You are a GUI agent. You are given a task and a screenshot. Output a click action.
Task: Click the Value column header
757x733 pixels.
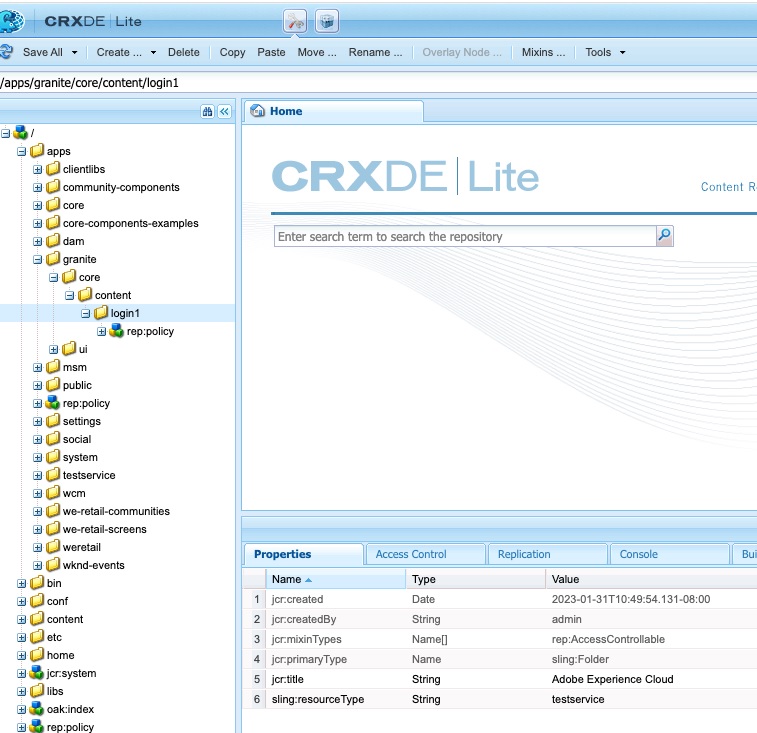pyautogui.click(x=651, y=579)
